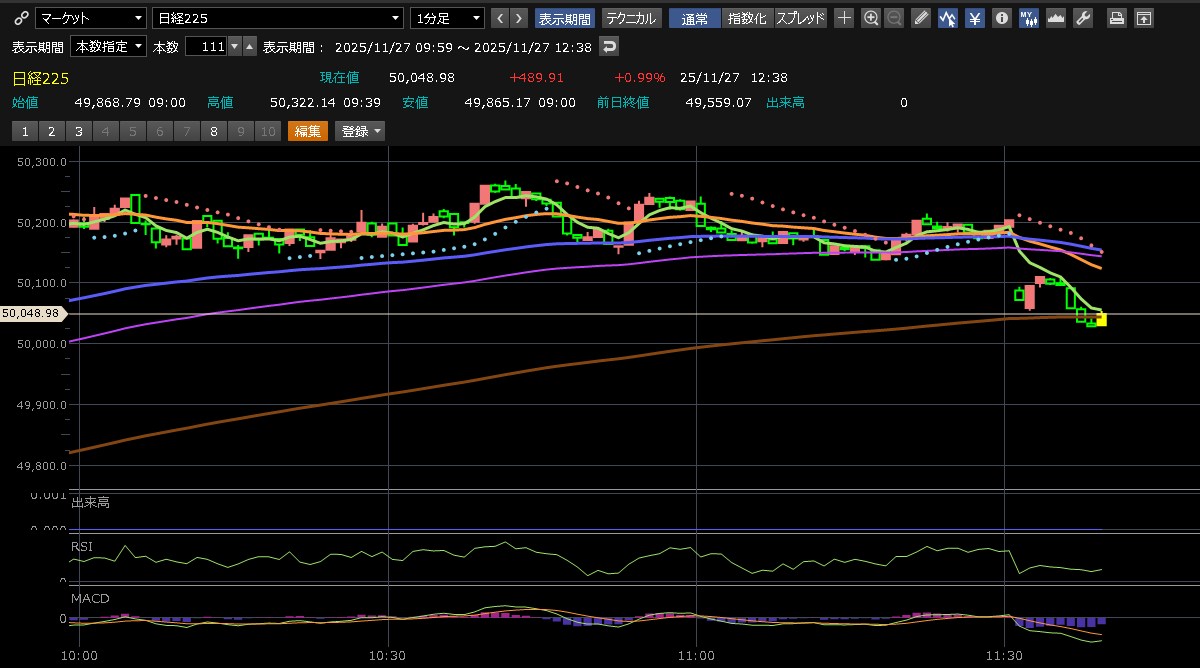Open the テクニカル indicators button
Viewport: 1200px width, 668px height.
coord(631,18)
